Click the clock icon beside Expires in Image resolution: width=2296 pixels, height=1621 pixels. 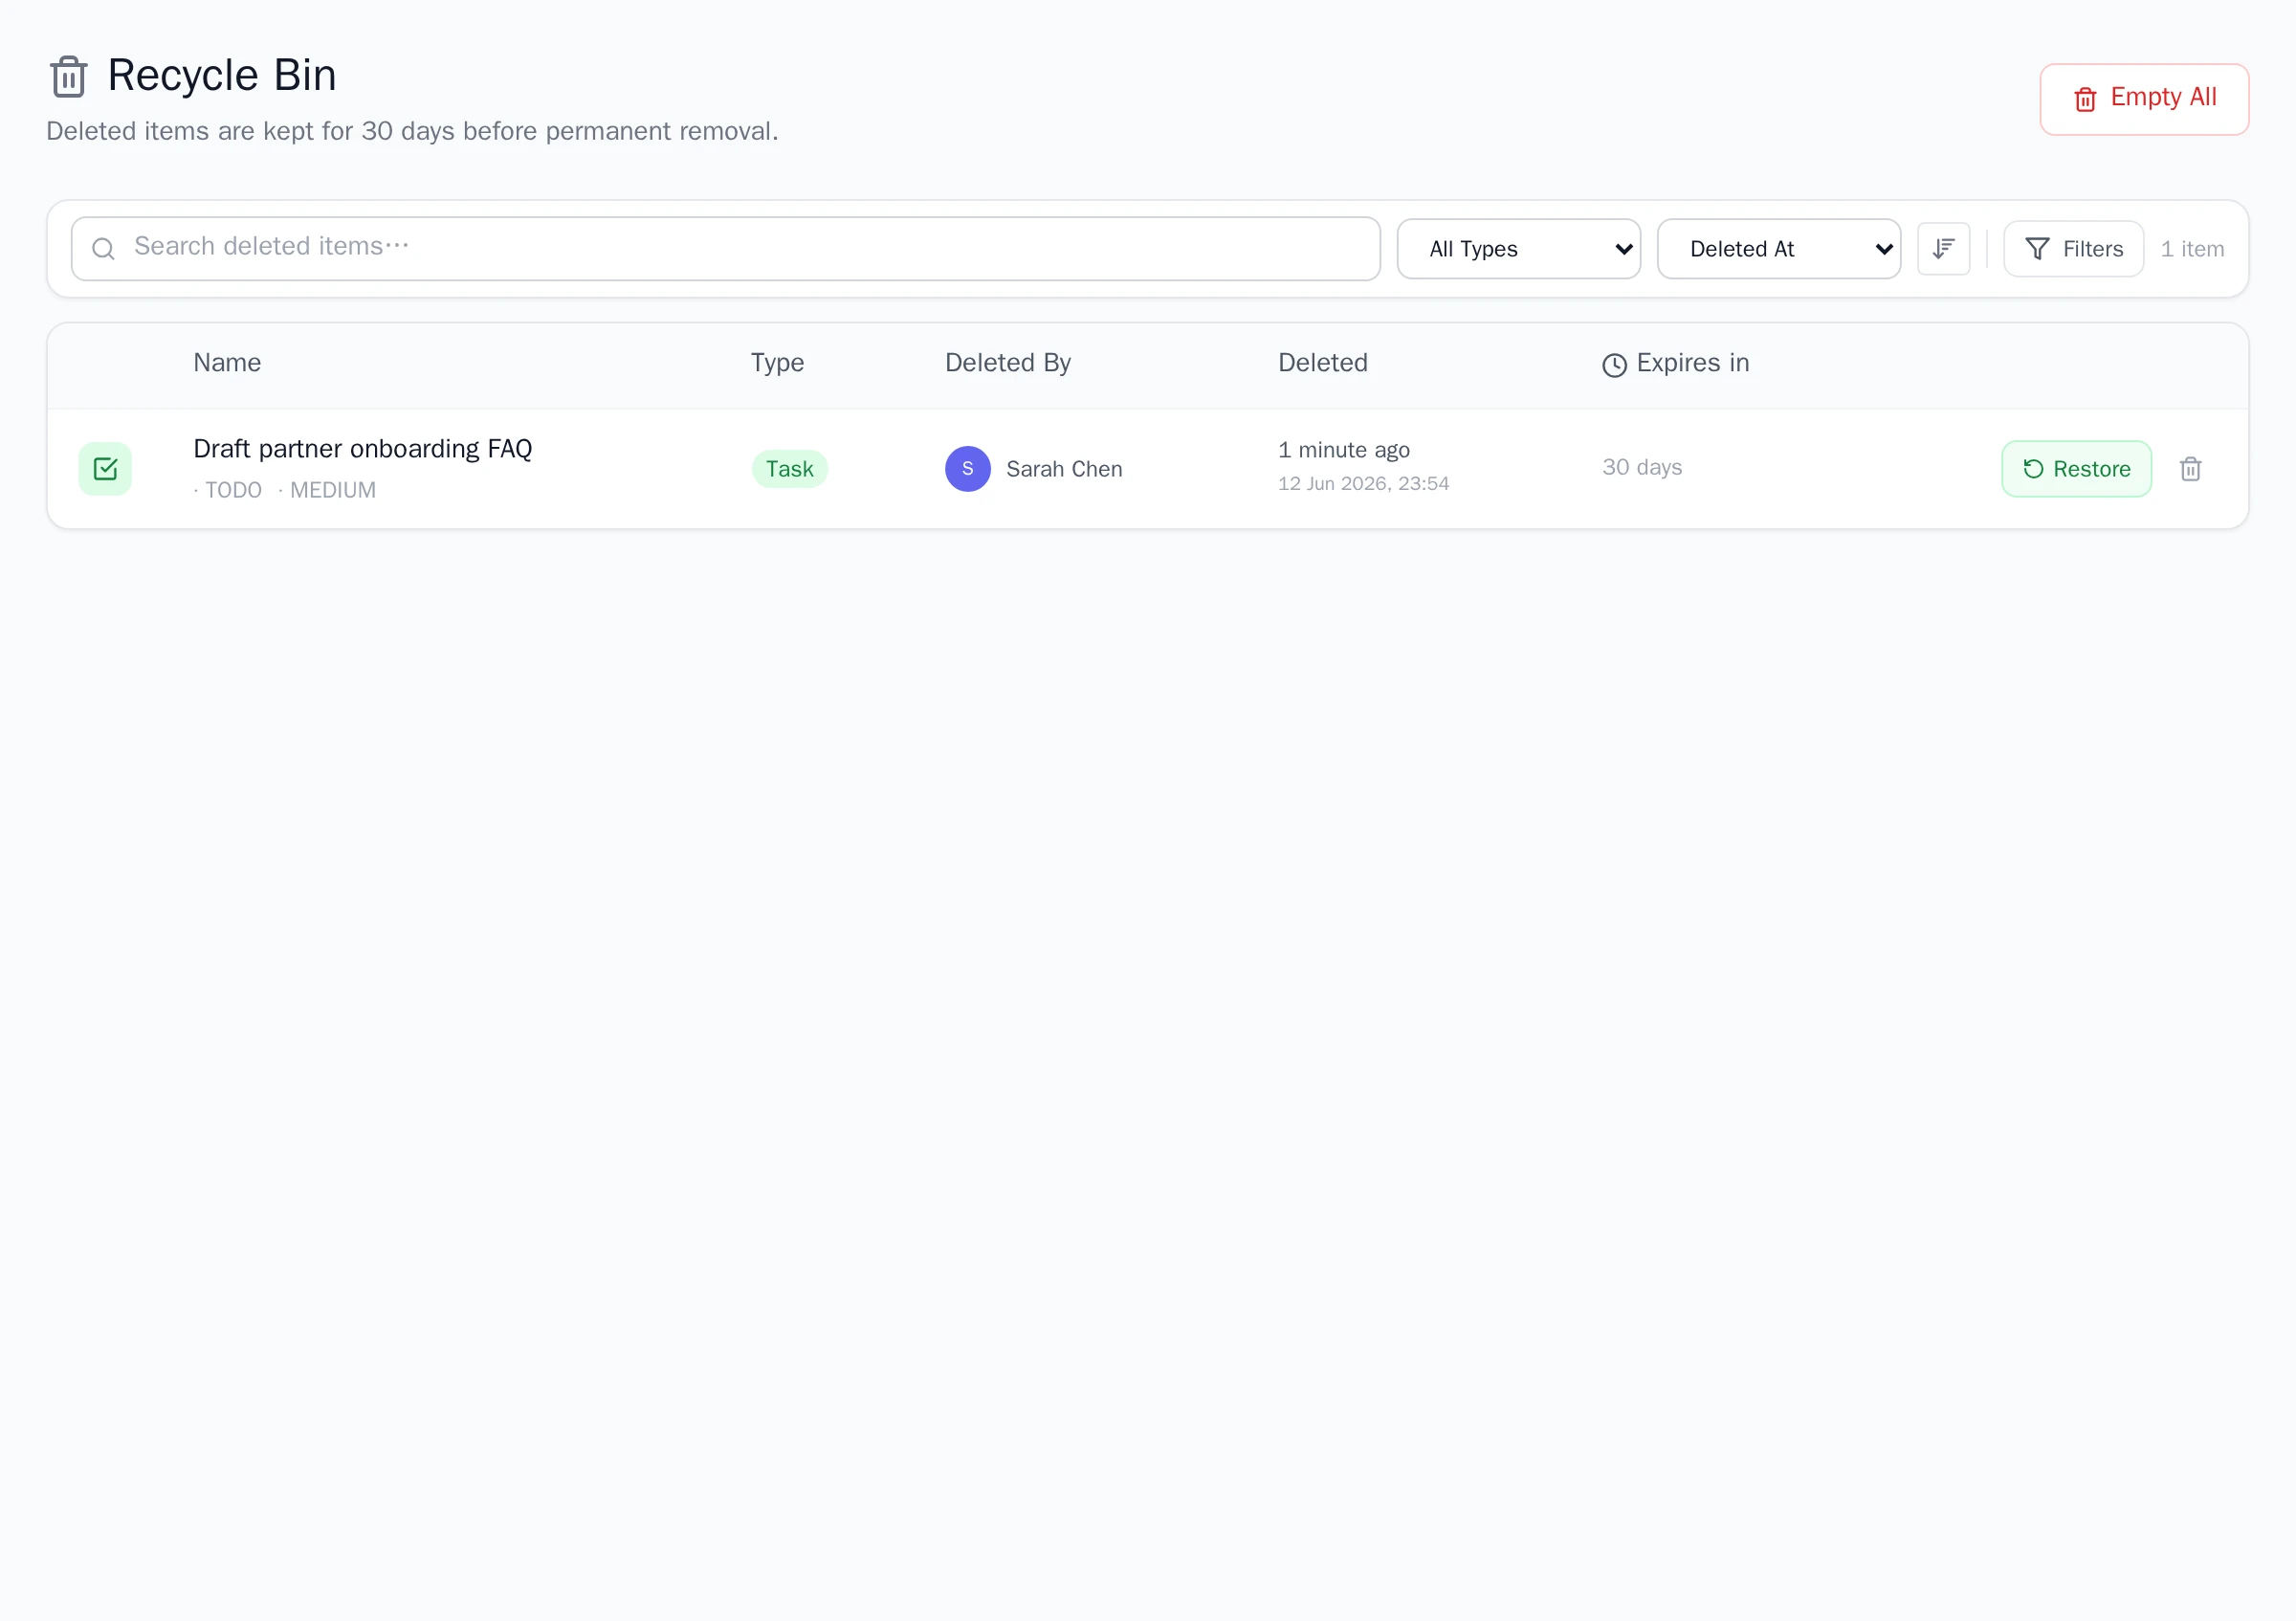pyautogui.click(x=1614, y=365)
